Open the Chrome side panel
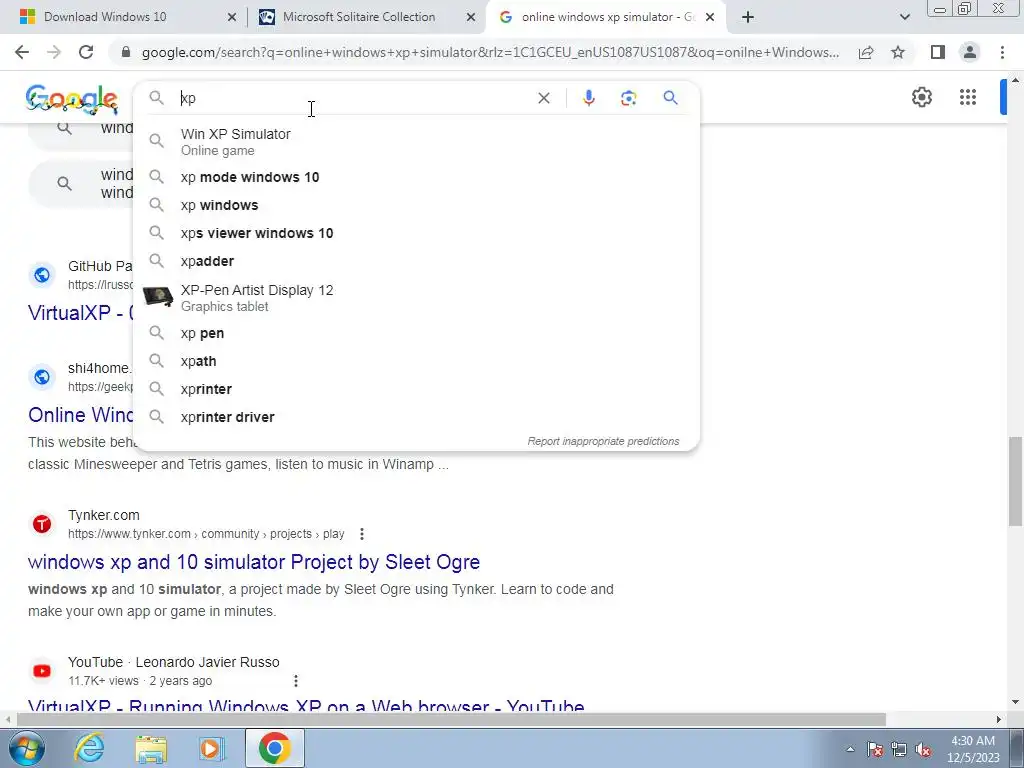Image resolution: width=1024 pixels, height=768 pixels. [x=938, y=52]
